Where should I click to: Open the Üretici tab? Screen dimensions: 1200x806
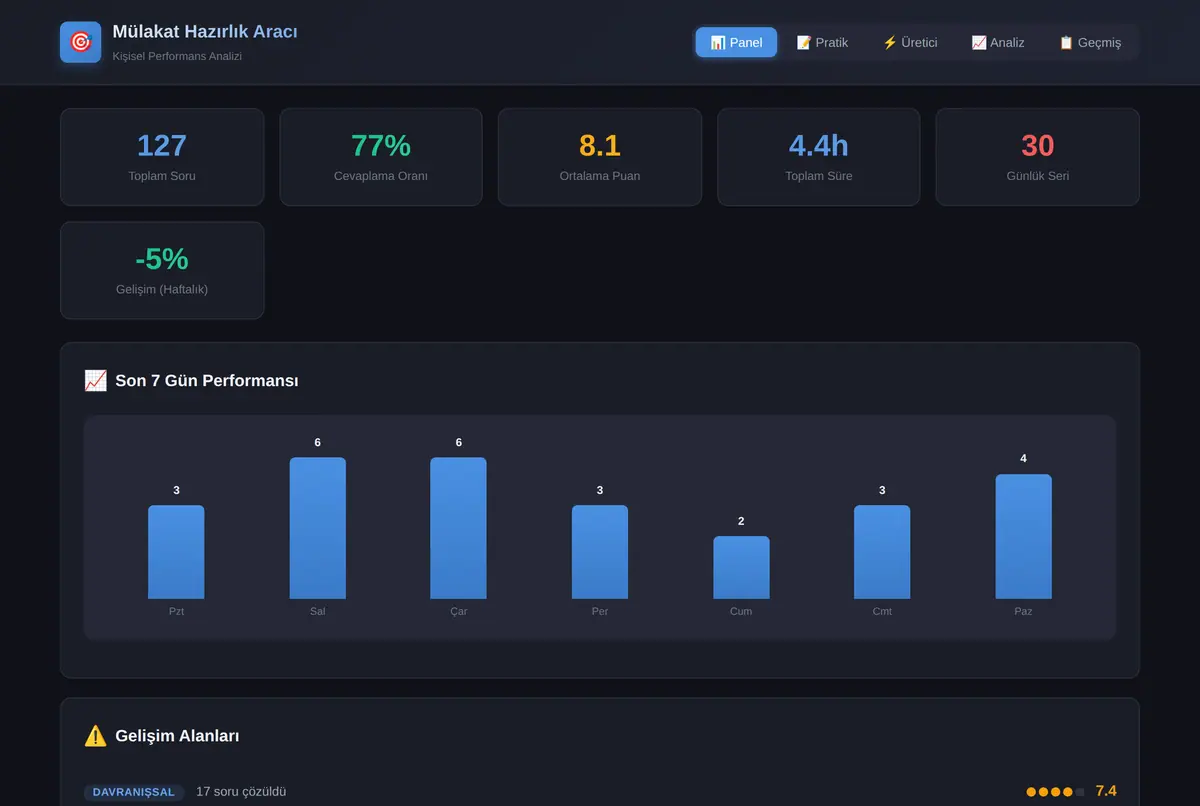(910, 42)
